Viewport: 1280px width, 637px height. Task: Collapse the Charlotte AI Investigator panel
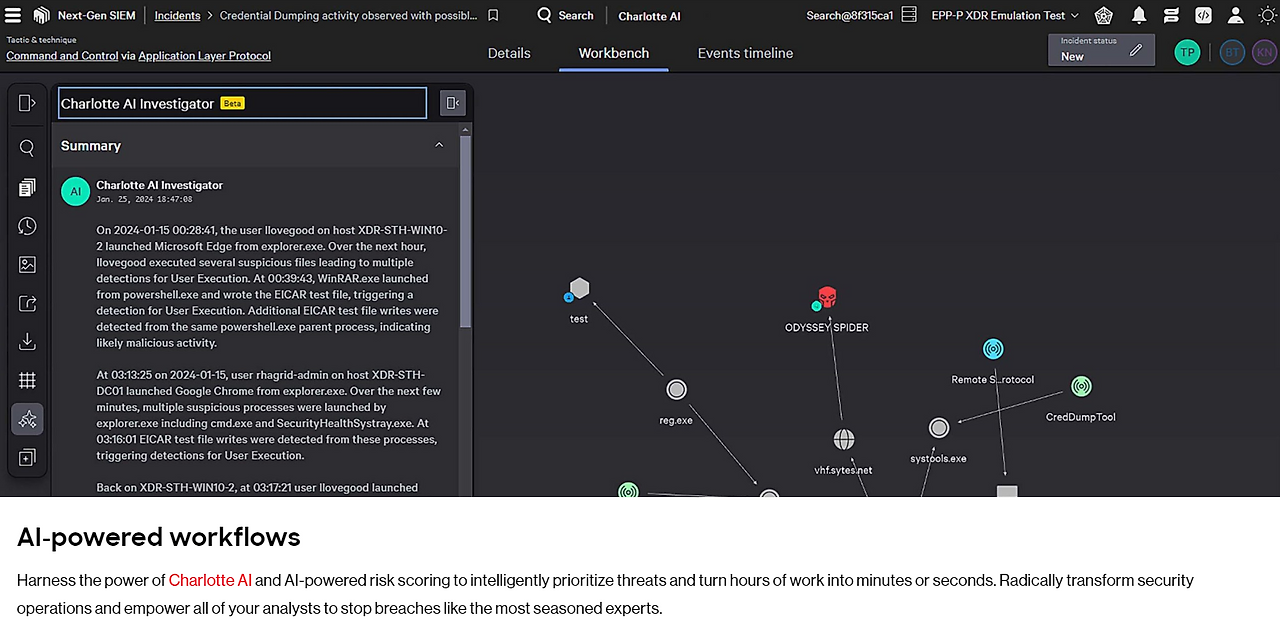tap(453, 103)
